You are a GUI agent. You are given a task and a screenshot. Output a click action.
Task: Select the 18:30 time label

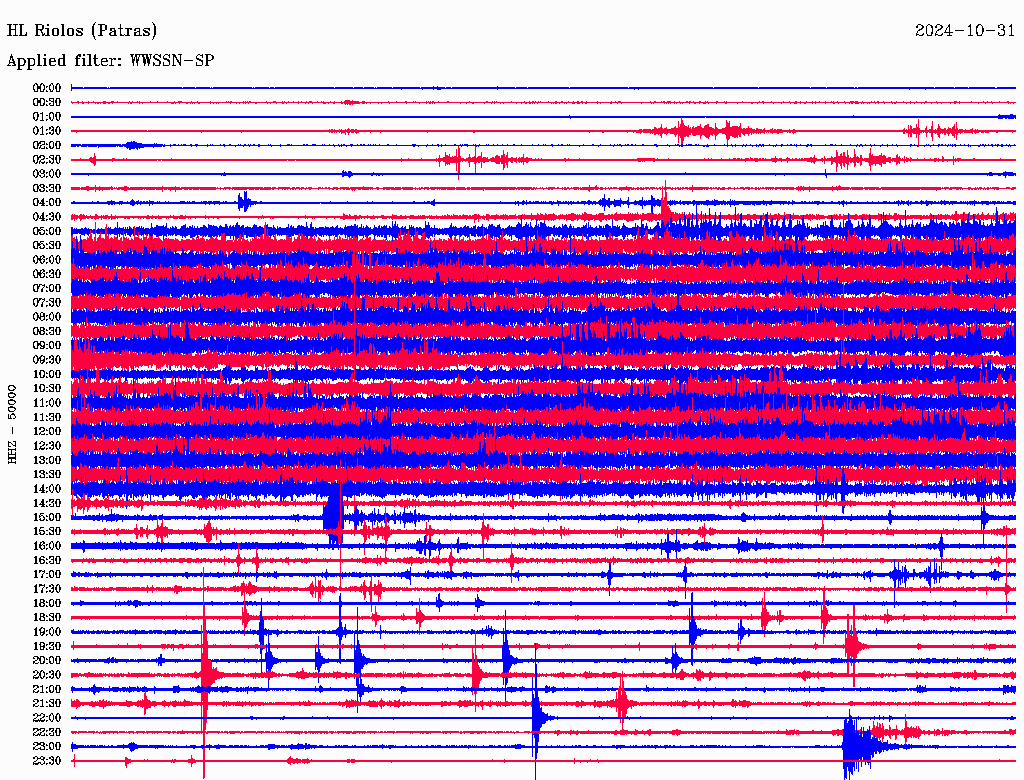click(47, 618)
